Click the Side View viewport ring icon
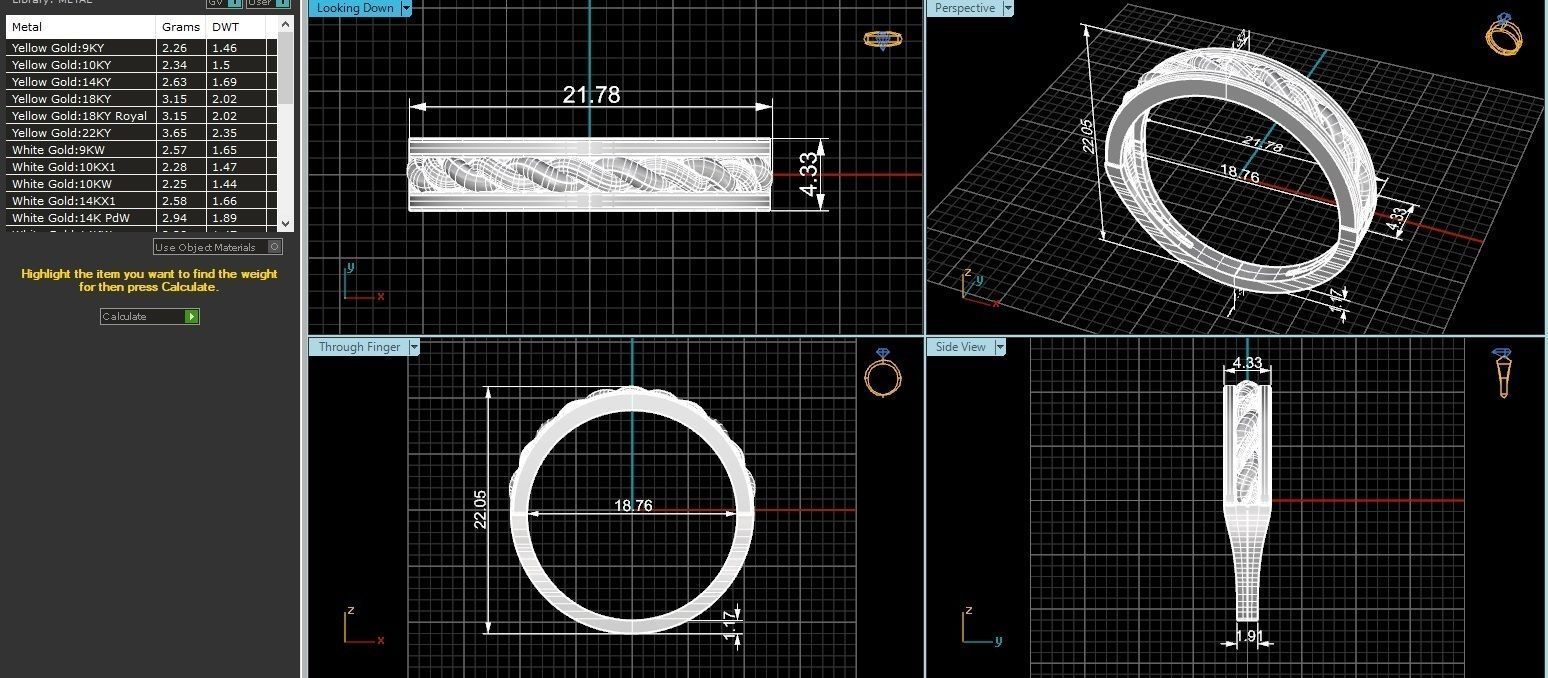1548x678 pixels. click(x=1502, y=373)
